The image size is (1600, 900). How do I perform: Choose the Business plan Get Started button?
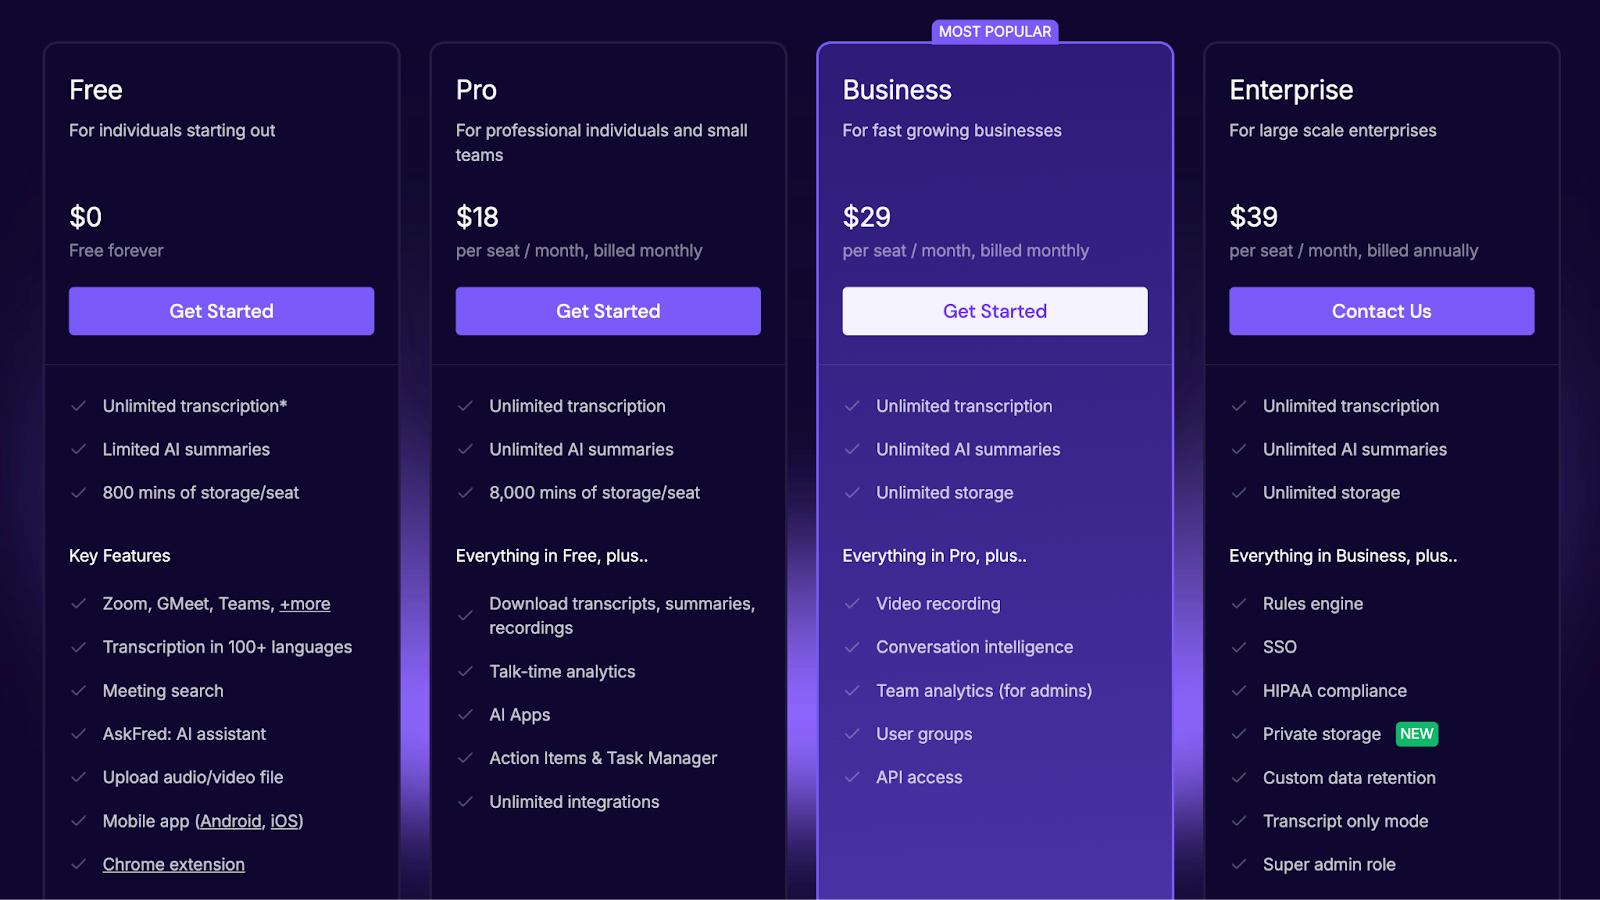(x=995, y=311)
